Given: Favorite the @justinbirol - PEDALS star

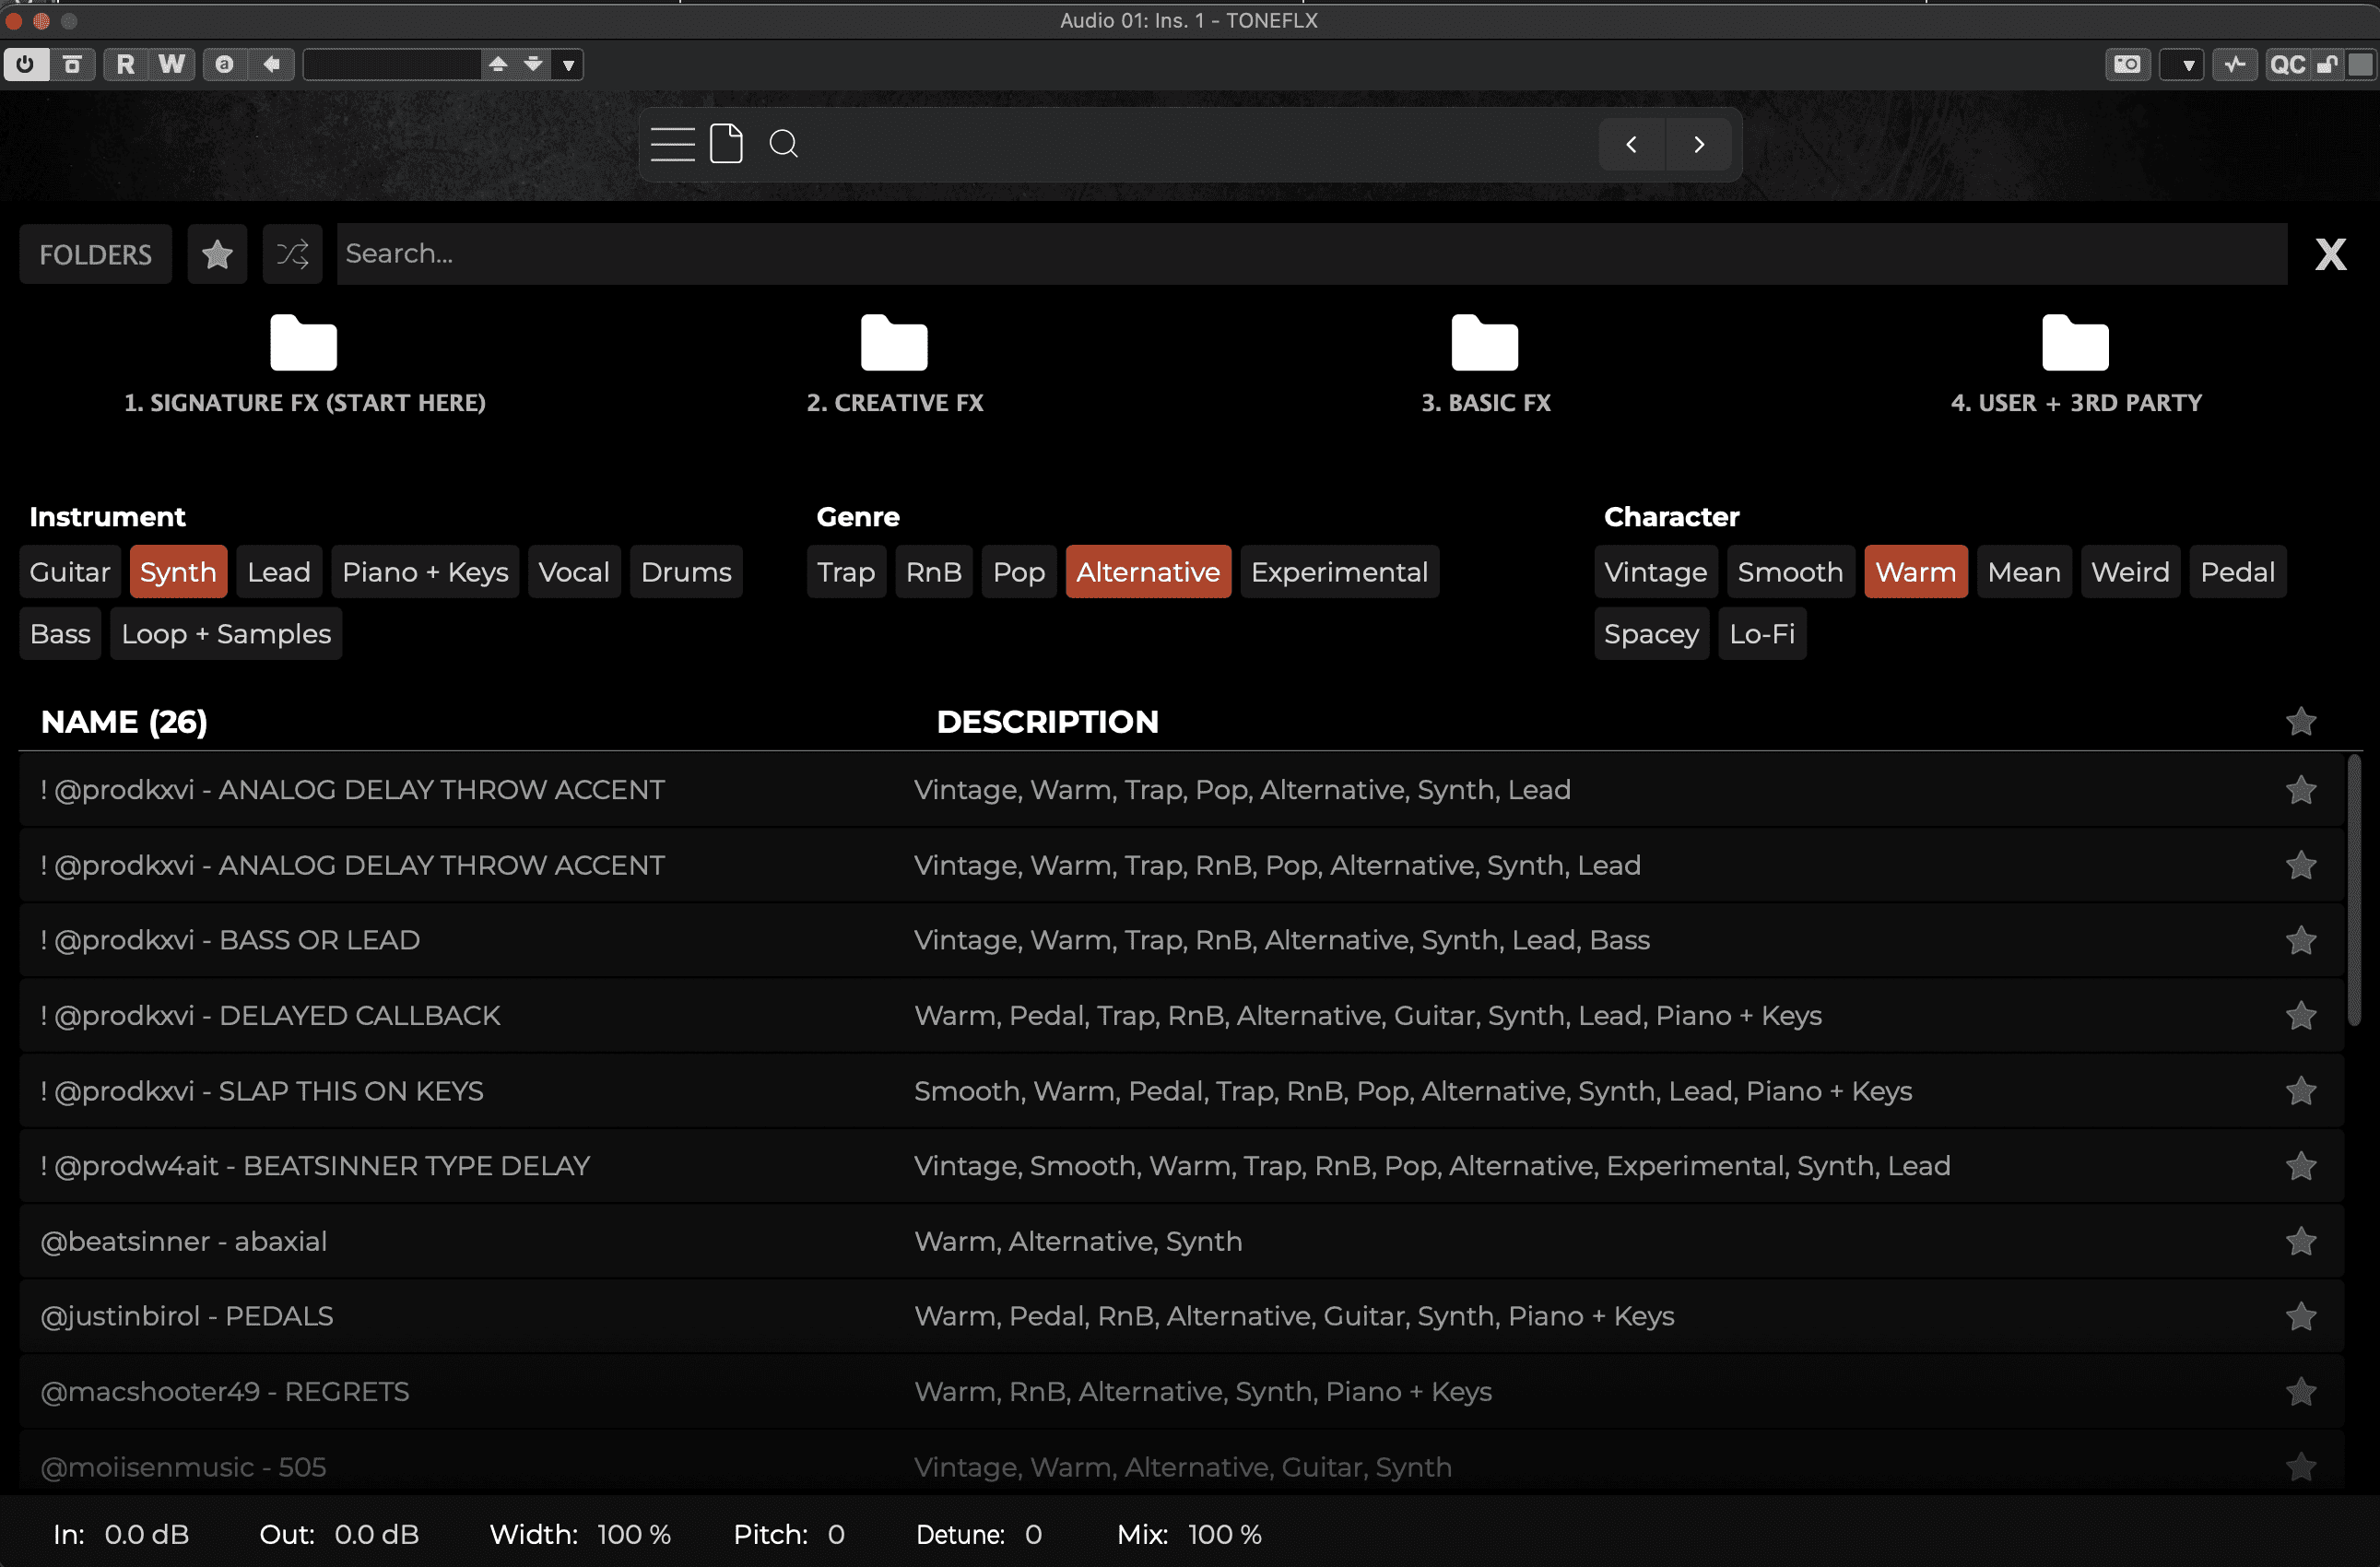Looking at the screenshot, I should coord(2301,1316).
